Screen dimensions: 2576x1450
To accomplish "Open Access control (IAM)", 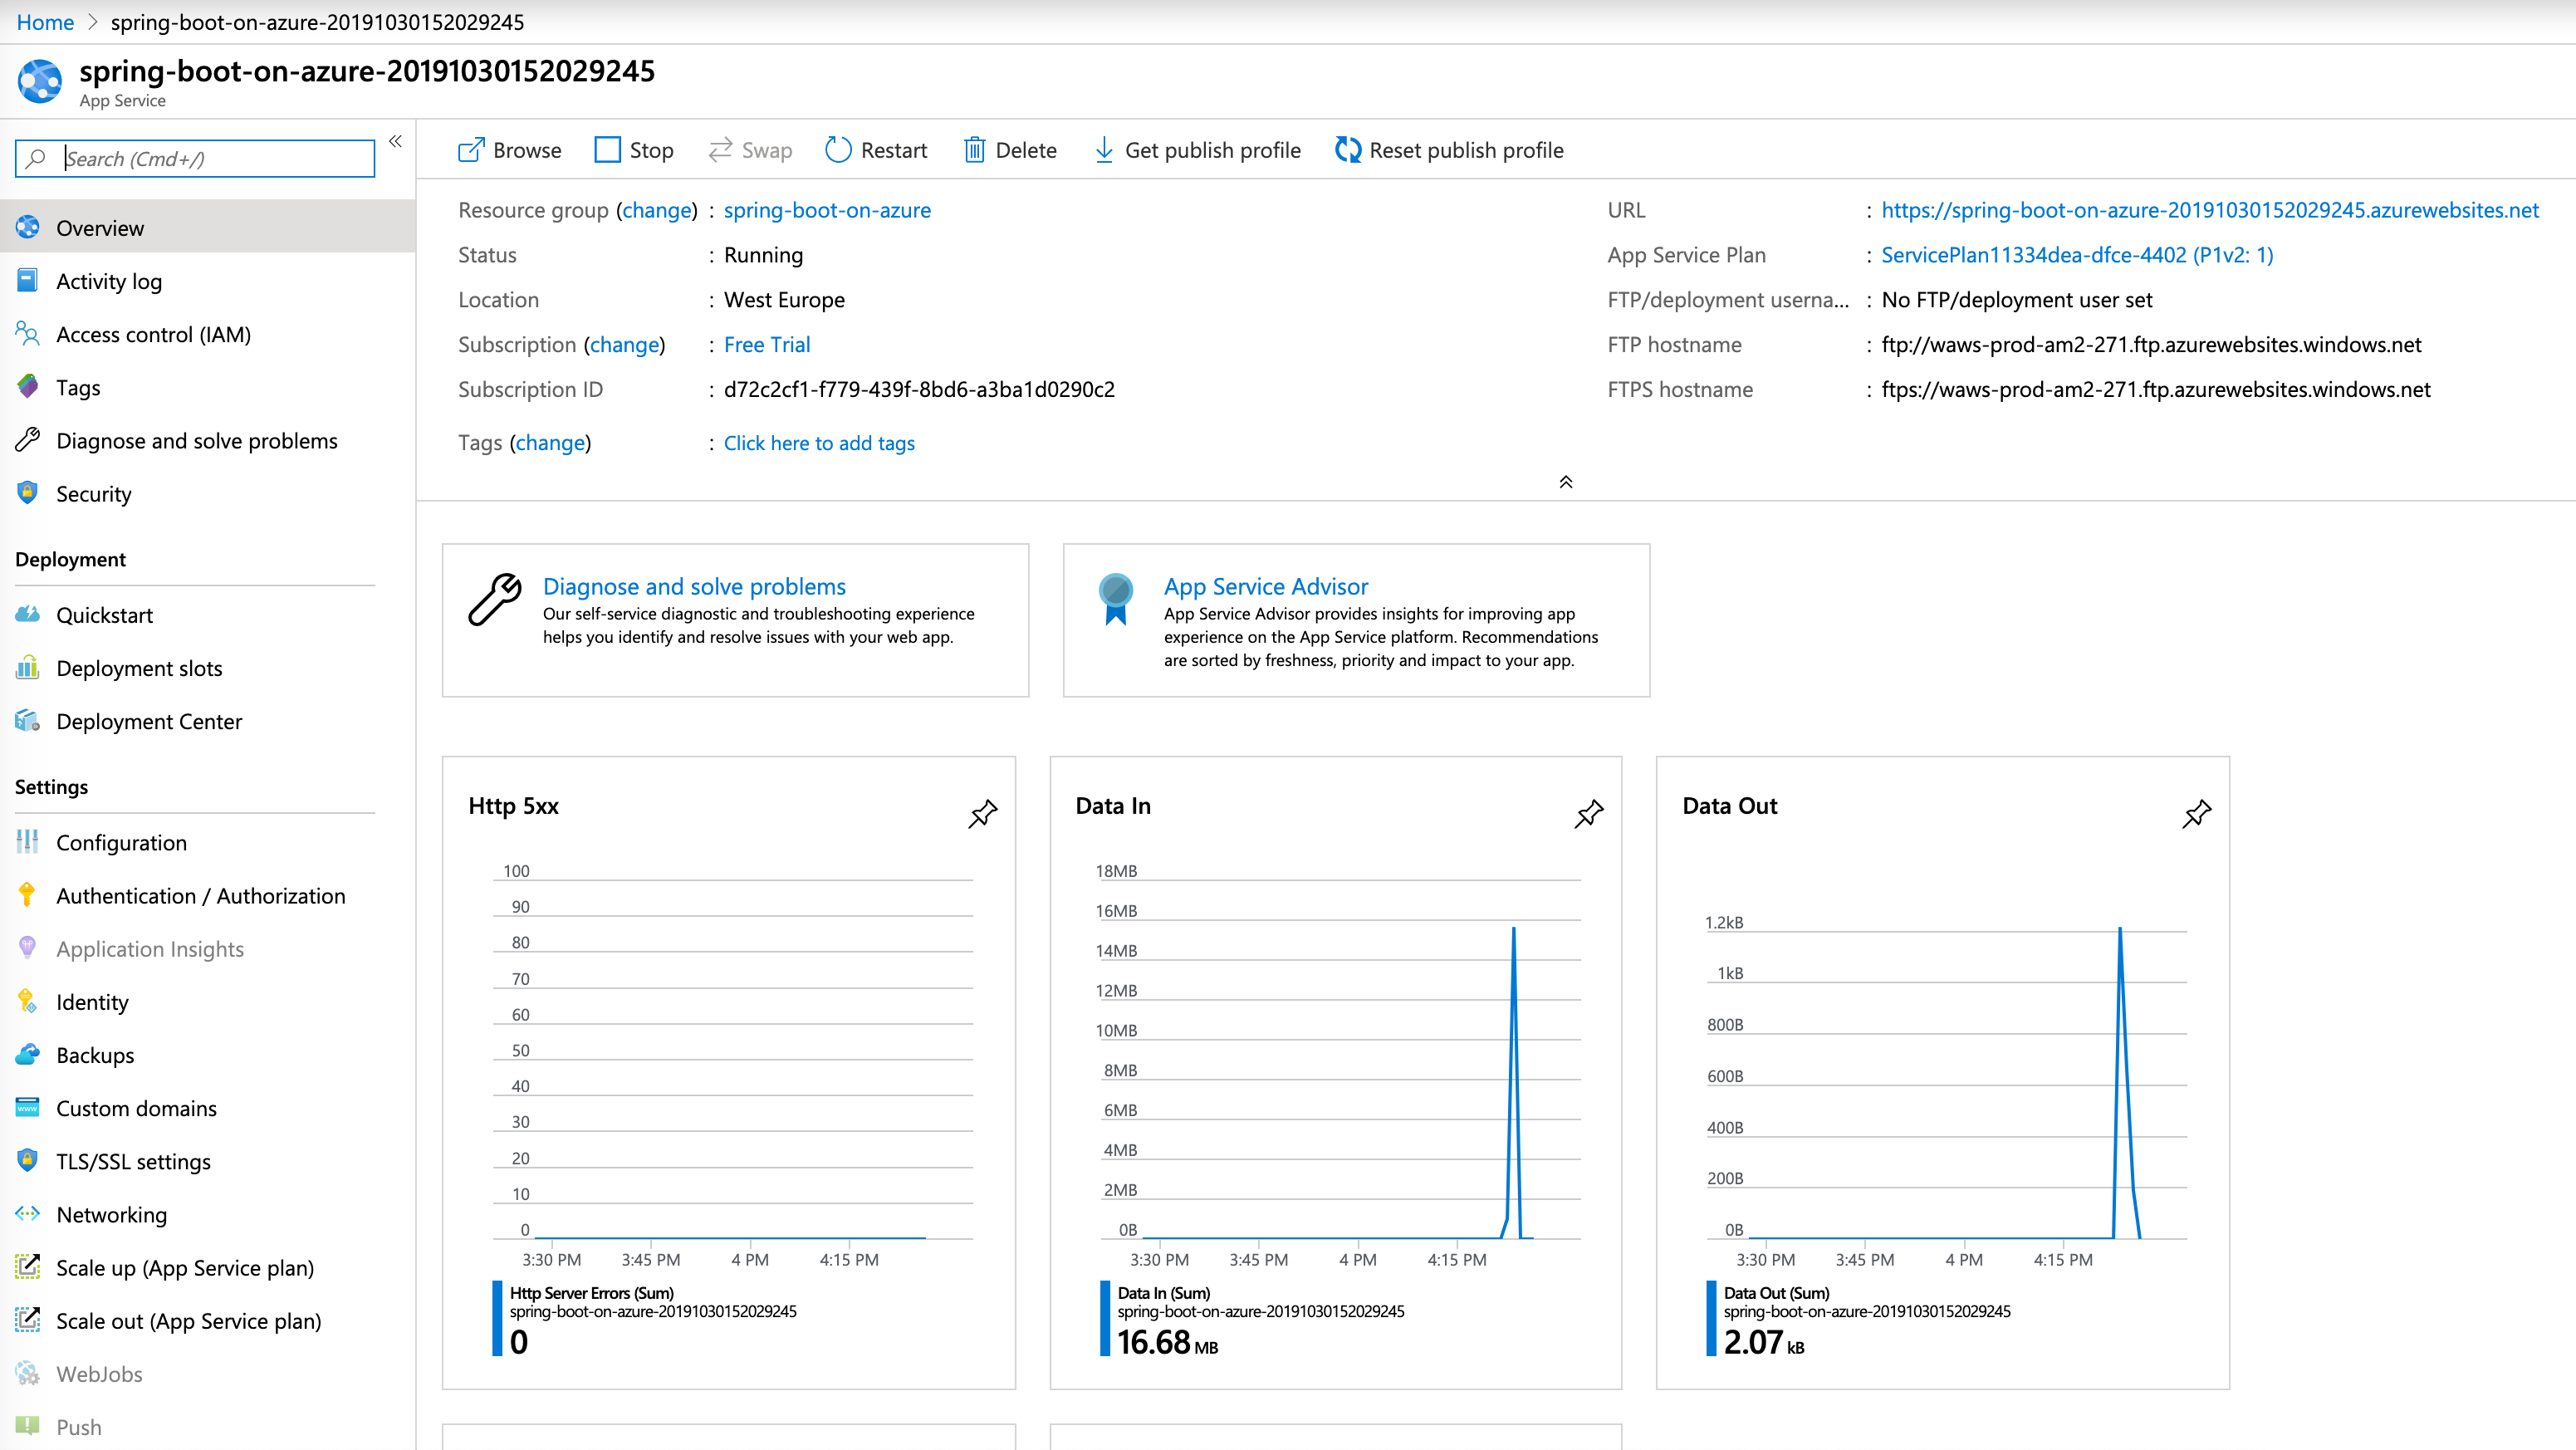I will click(207, 334).
